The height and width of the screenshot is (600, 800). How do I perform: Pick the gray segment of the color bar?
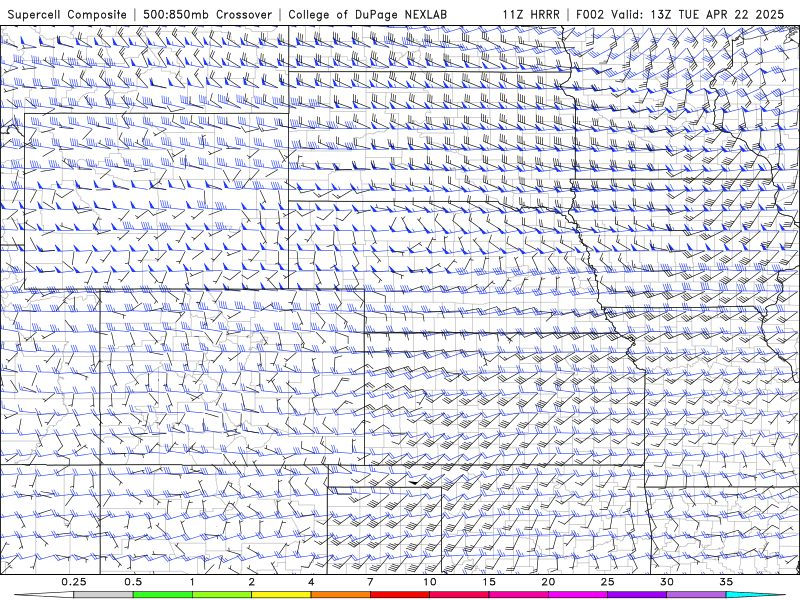(104, 595)
